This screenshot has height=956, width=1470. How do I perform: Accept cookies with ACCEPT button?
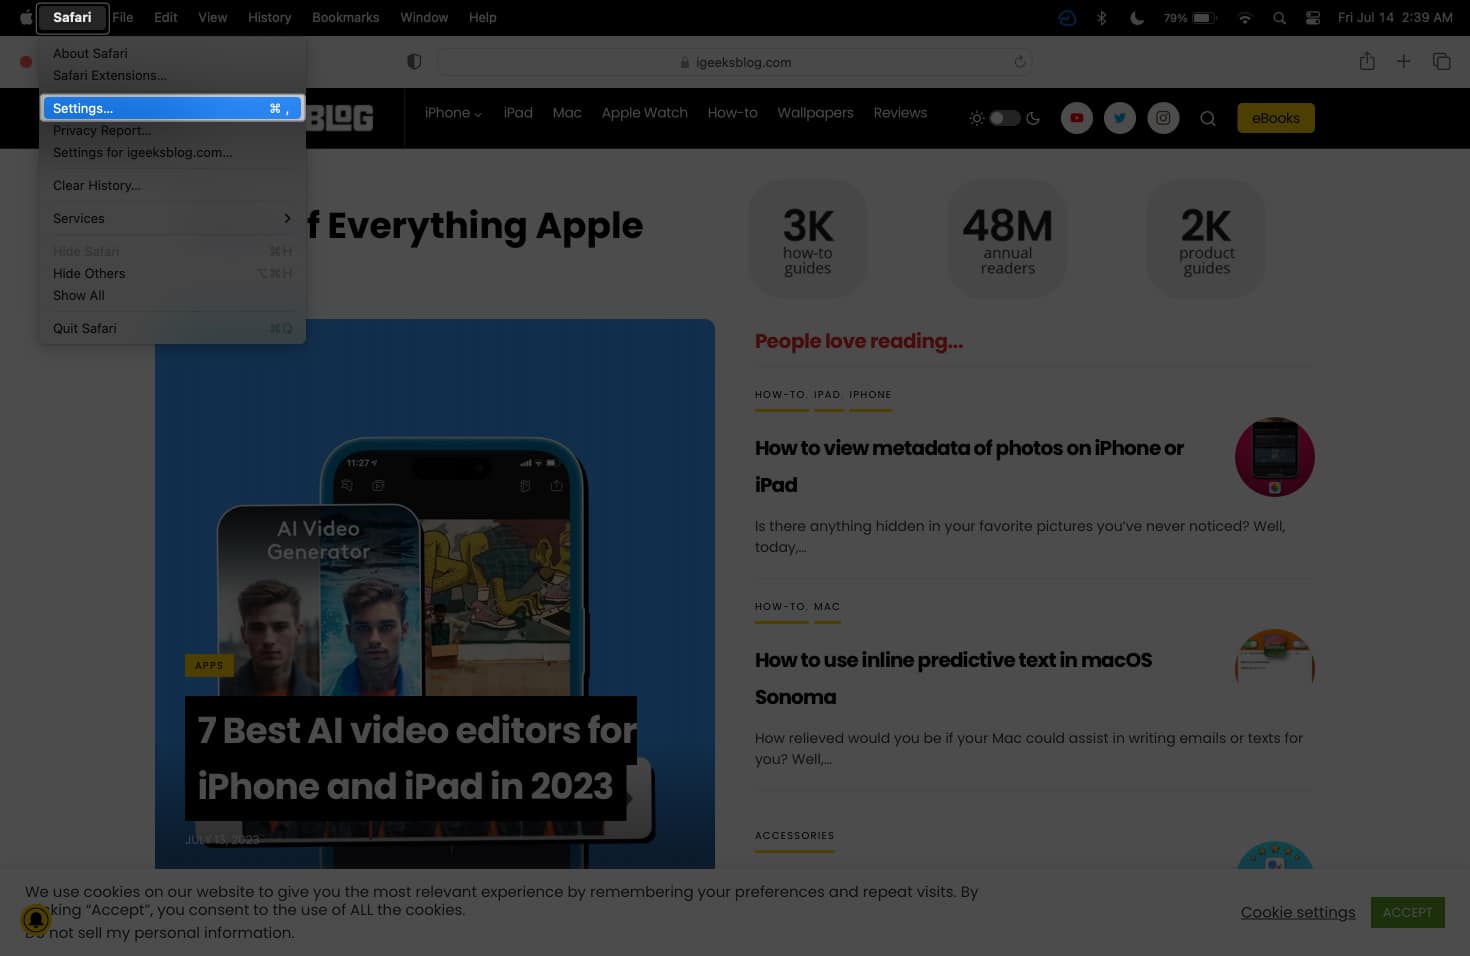[1407, 912]
